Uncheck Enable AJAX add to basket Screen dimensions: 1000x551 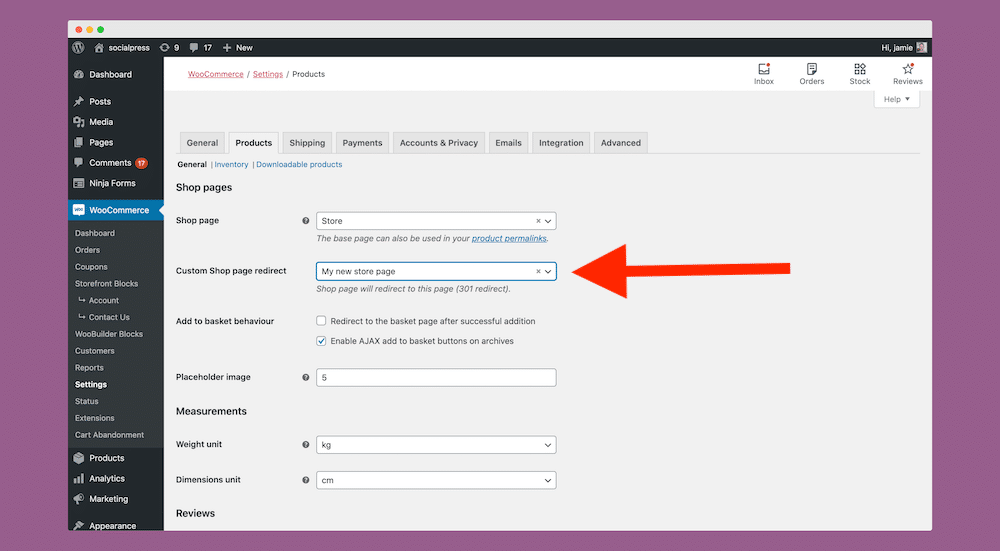[x=321, y=341]
